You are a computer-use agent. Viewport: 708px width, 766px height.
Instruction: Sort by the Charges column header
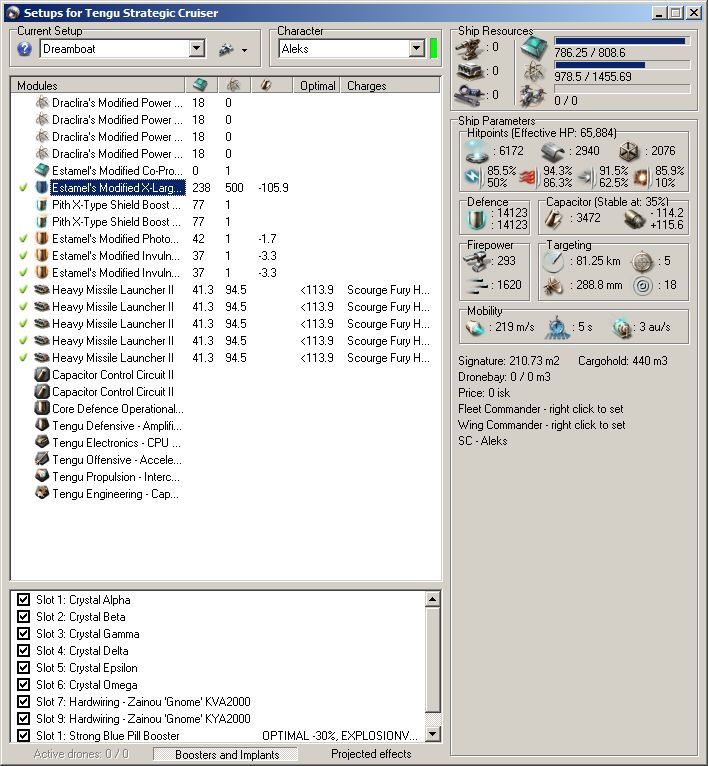[x=390, y=85]
